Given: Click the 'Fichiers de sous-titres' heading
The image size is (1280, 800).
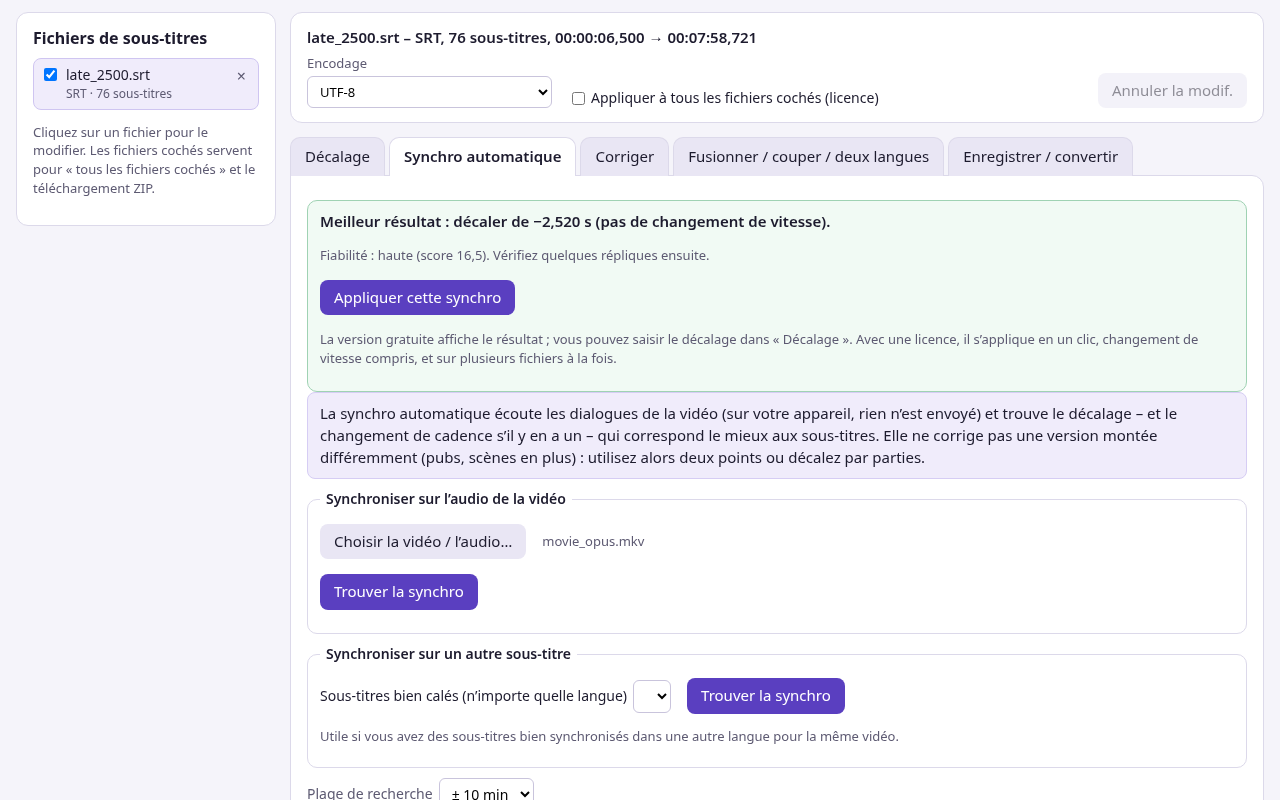Looking at the screenshot, I should tap(120, 39).
